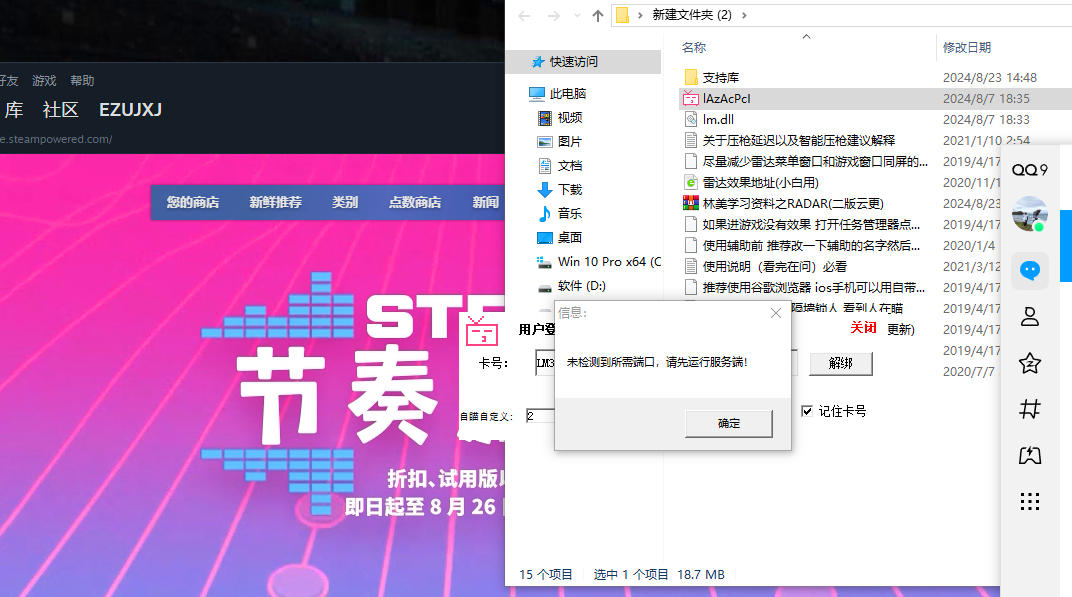The height and width of the screenshot is (597, 1072).
Task: Click the pink login window app icon
Action: point(482,331)
